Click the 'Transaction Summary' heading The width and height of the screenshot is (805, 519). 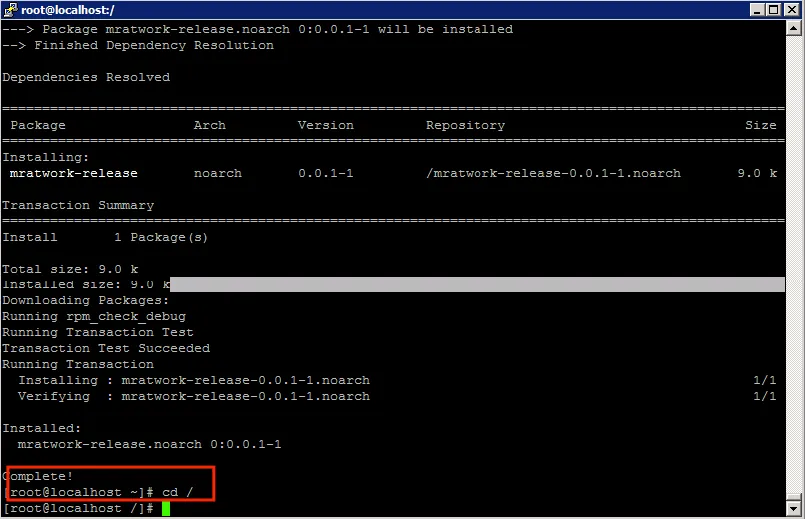pyautogui.click(x=78, y=205)
